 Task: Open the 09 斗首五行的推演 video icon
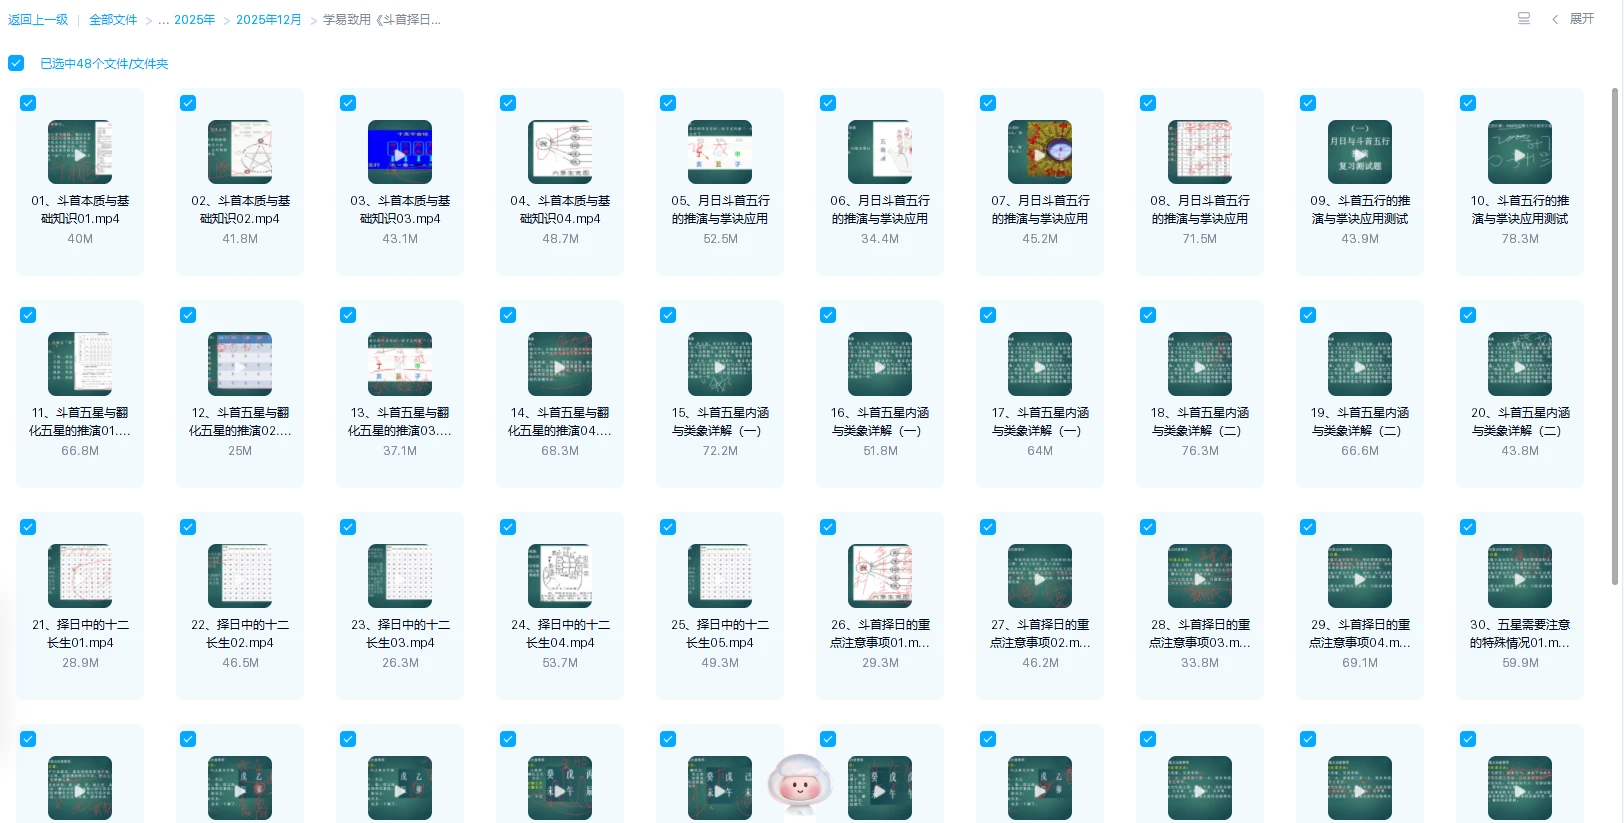[1360, 152]
